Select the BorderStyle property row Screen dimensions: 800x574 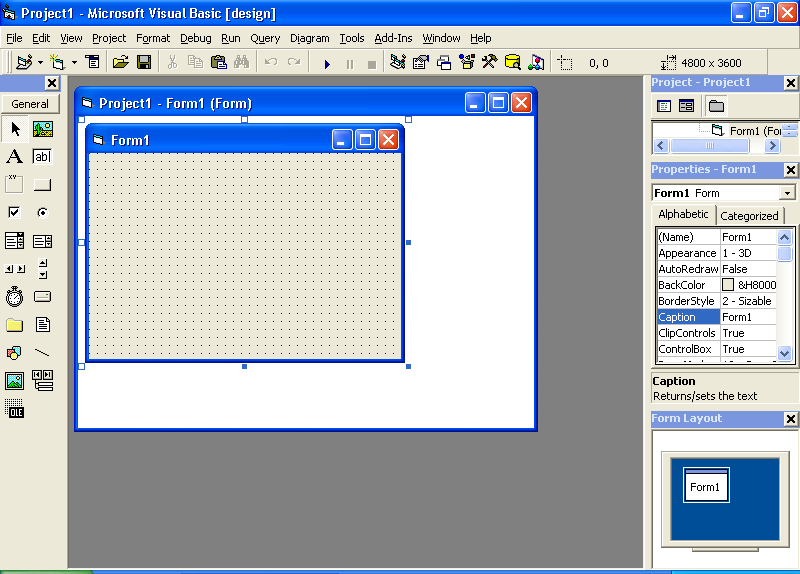(716, 301)
